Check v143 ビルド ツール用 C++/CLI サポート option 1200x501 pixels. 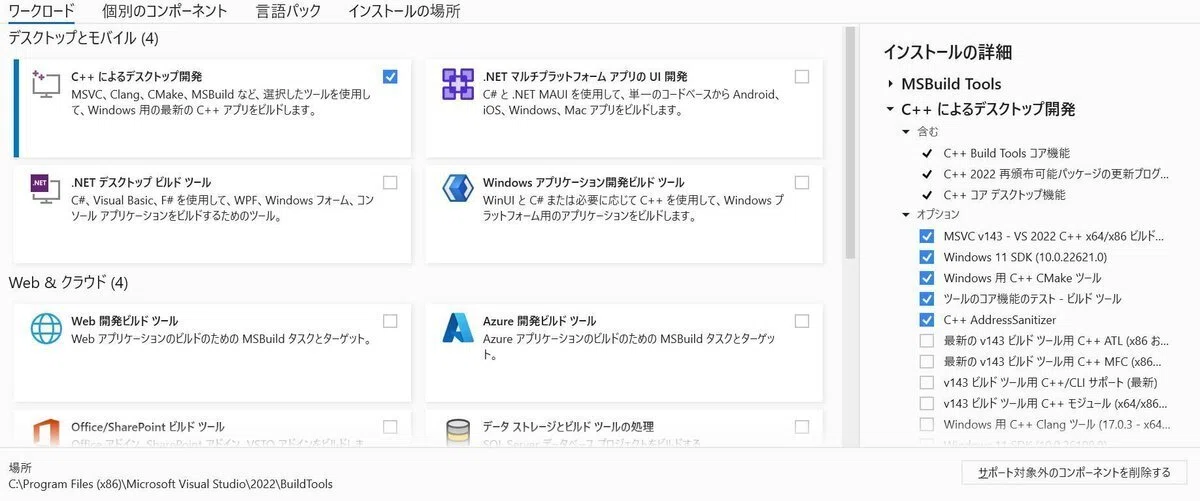tap(926, 383)
